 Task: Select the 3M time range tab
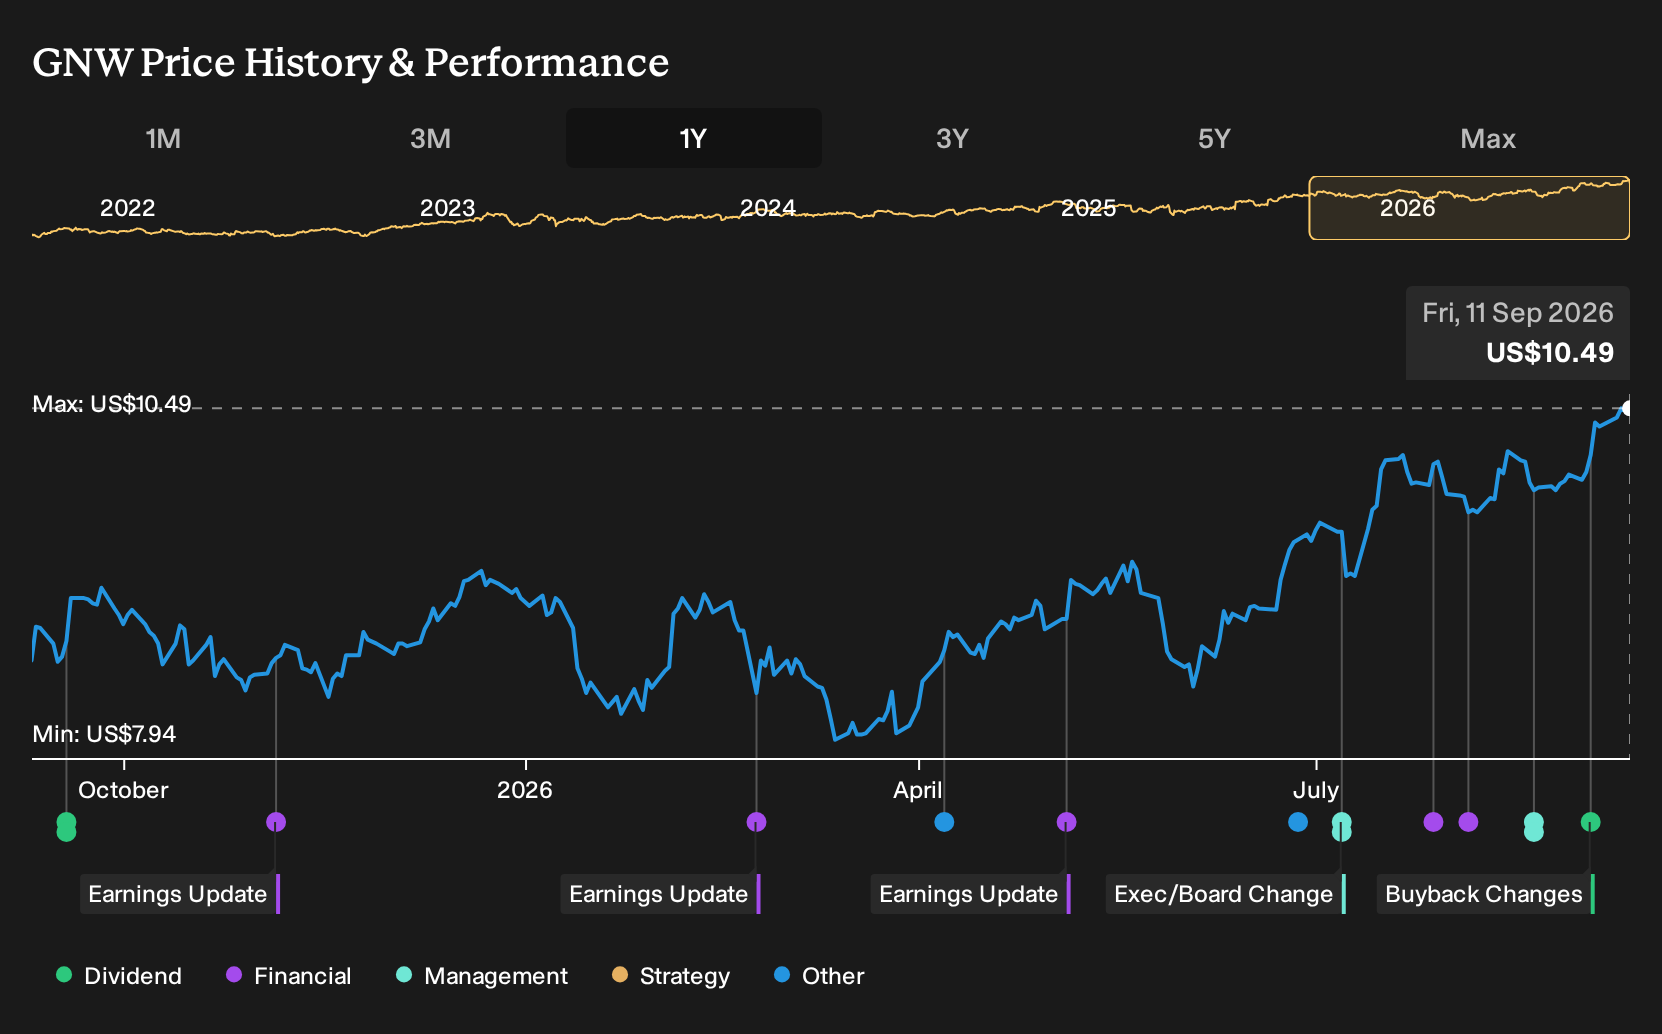tap(430, 138)
